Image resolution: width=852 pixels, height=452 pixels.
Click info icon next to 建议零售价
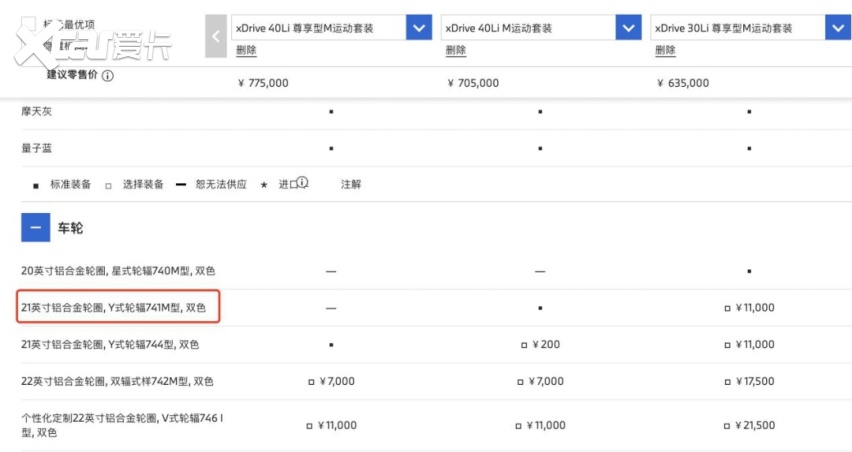(108, 76)
